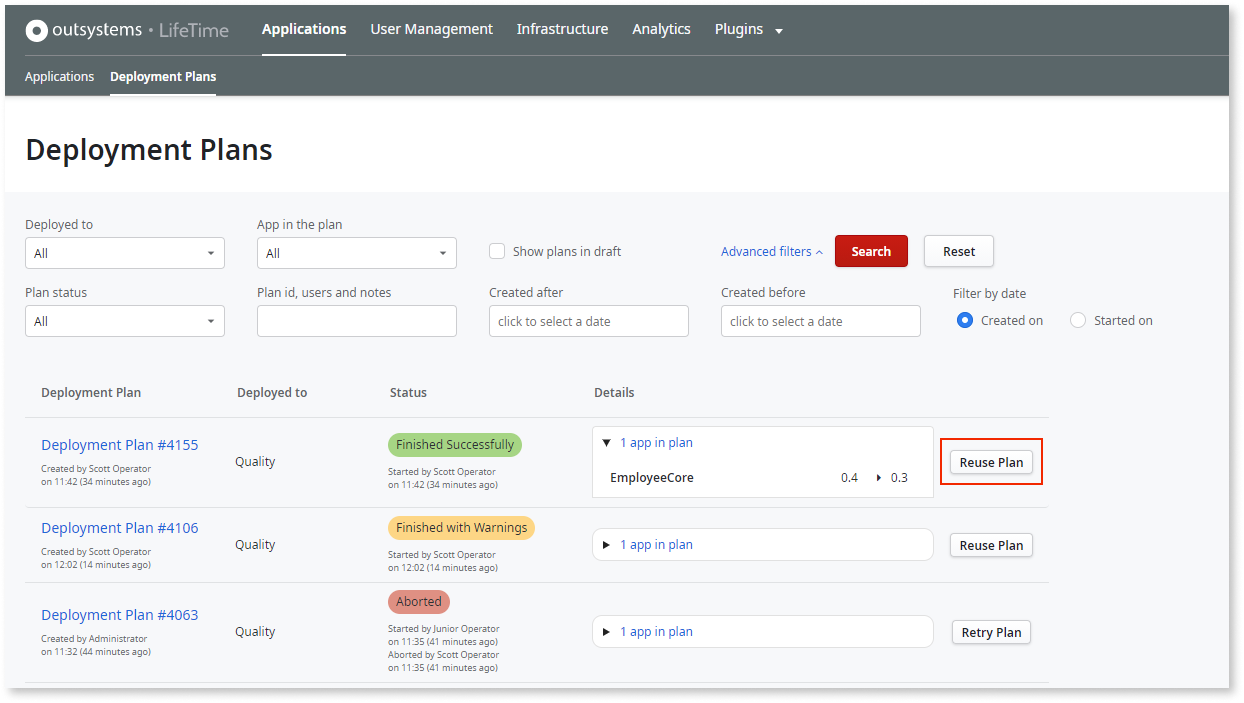Image resolution: width=1244 pixels, height=703 pixels.
Task: Go to the Infrastructure section
Action: pos(562,29)
